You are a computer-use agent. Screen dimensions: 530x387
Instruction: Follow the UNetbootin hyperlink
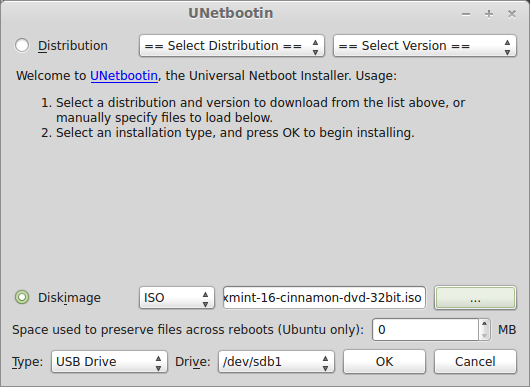coord(124,76)
